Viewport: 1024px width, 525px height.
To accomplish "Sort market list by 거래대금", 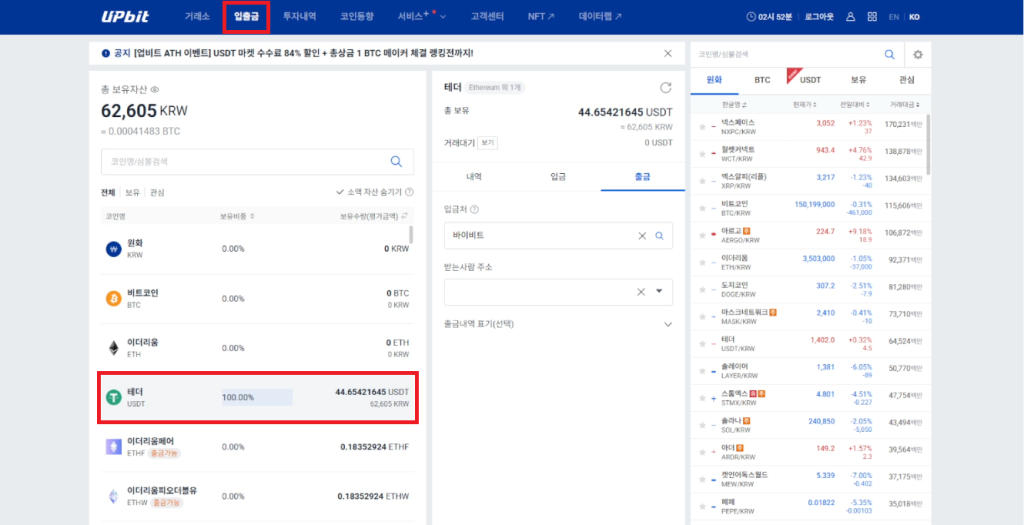I will 904,104.
